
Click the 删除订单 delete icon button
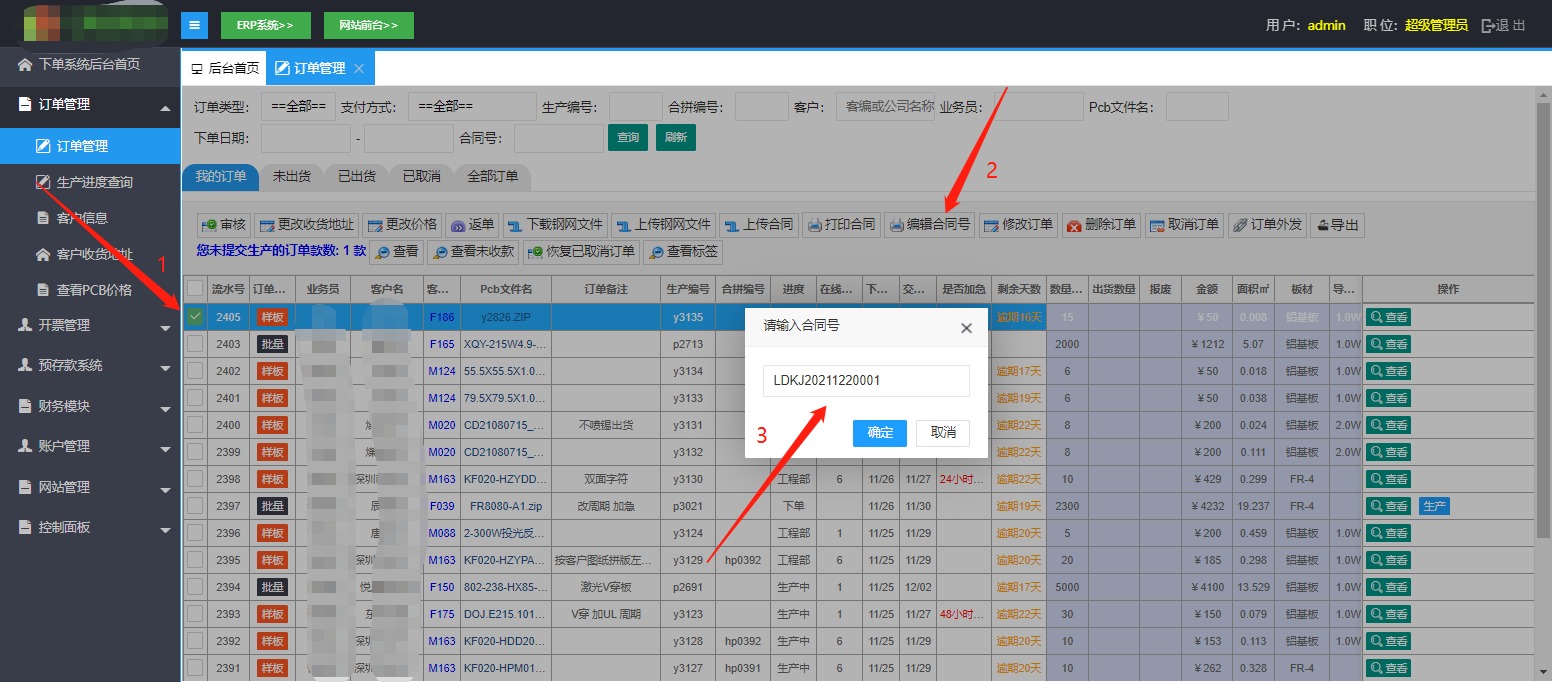(x=1100, y=225)
